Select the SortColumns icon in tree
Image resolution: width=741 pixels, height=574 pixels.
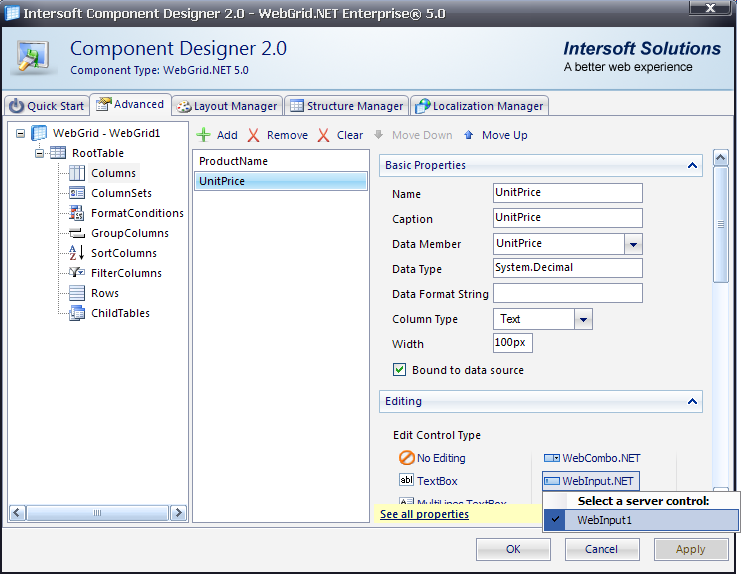click(77, 253)
